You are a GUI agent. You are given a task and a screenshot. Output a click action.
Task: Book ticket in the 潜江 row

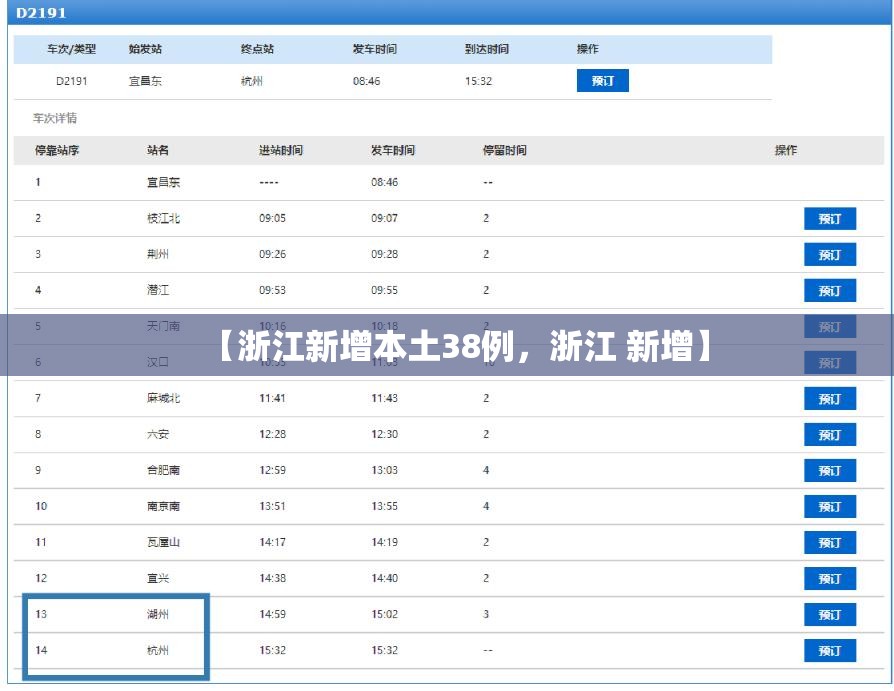(x=830, y=291)
